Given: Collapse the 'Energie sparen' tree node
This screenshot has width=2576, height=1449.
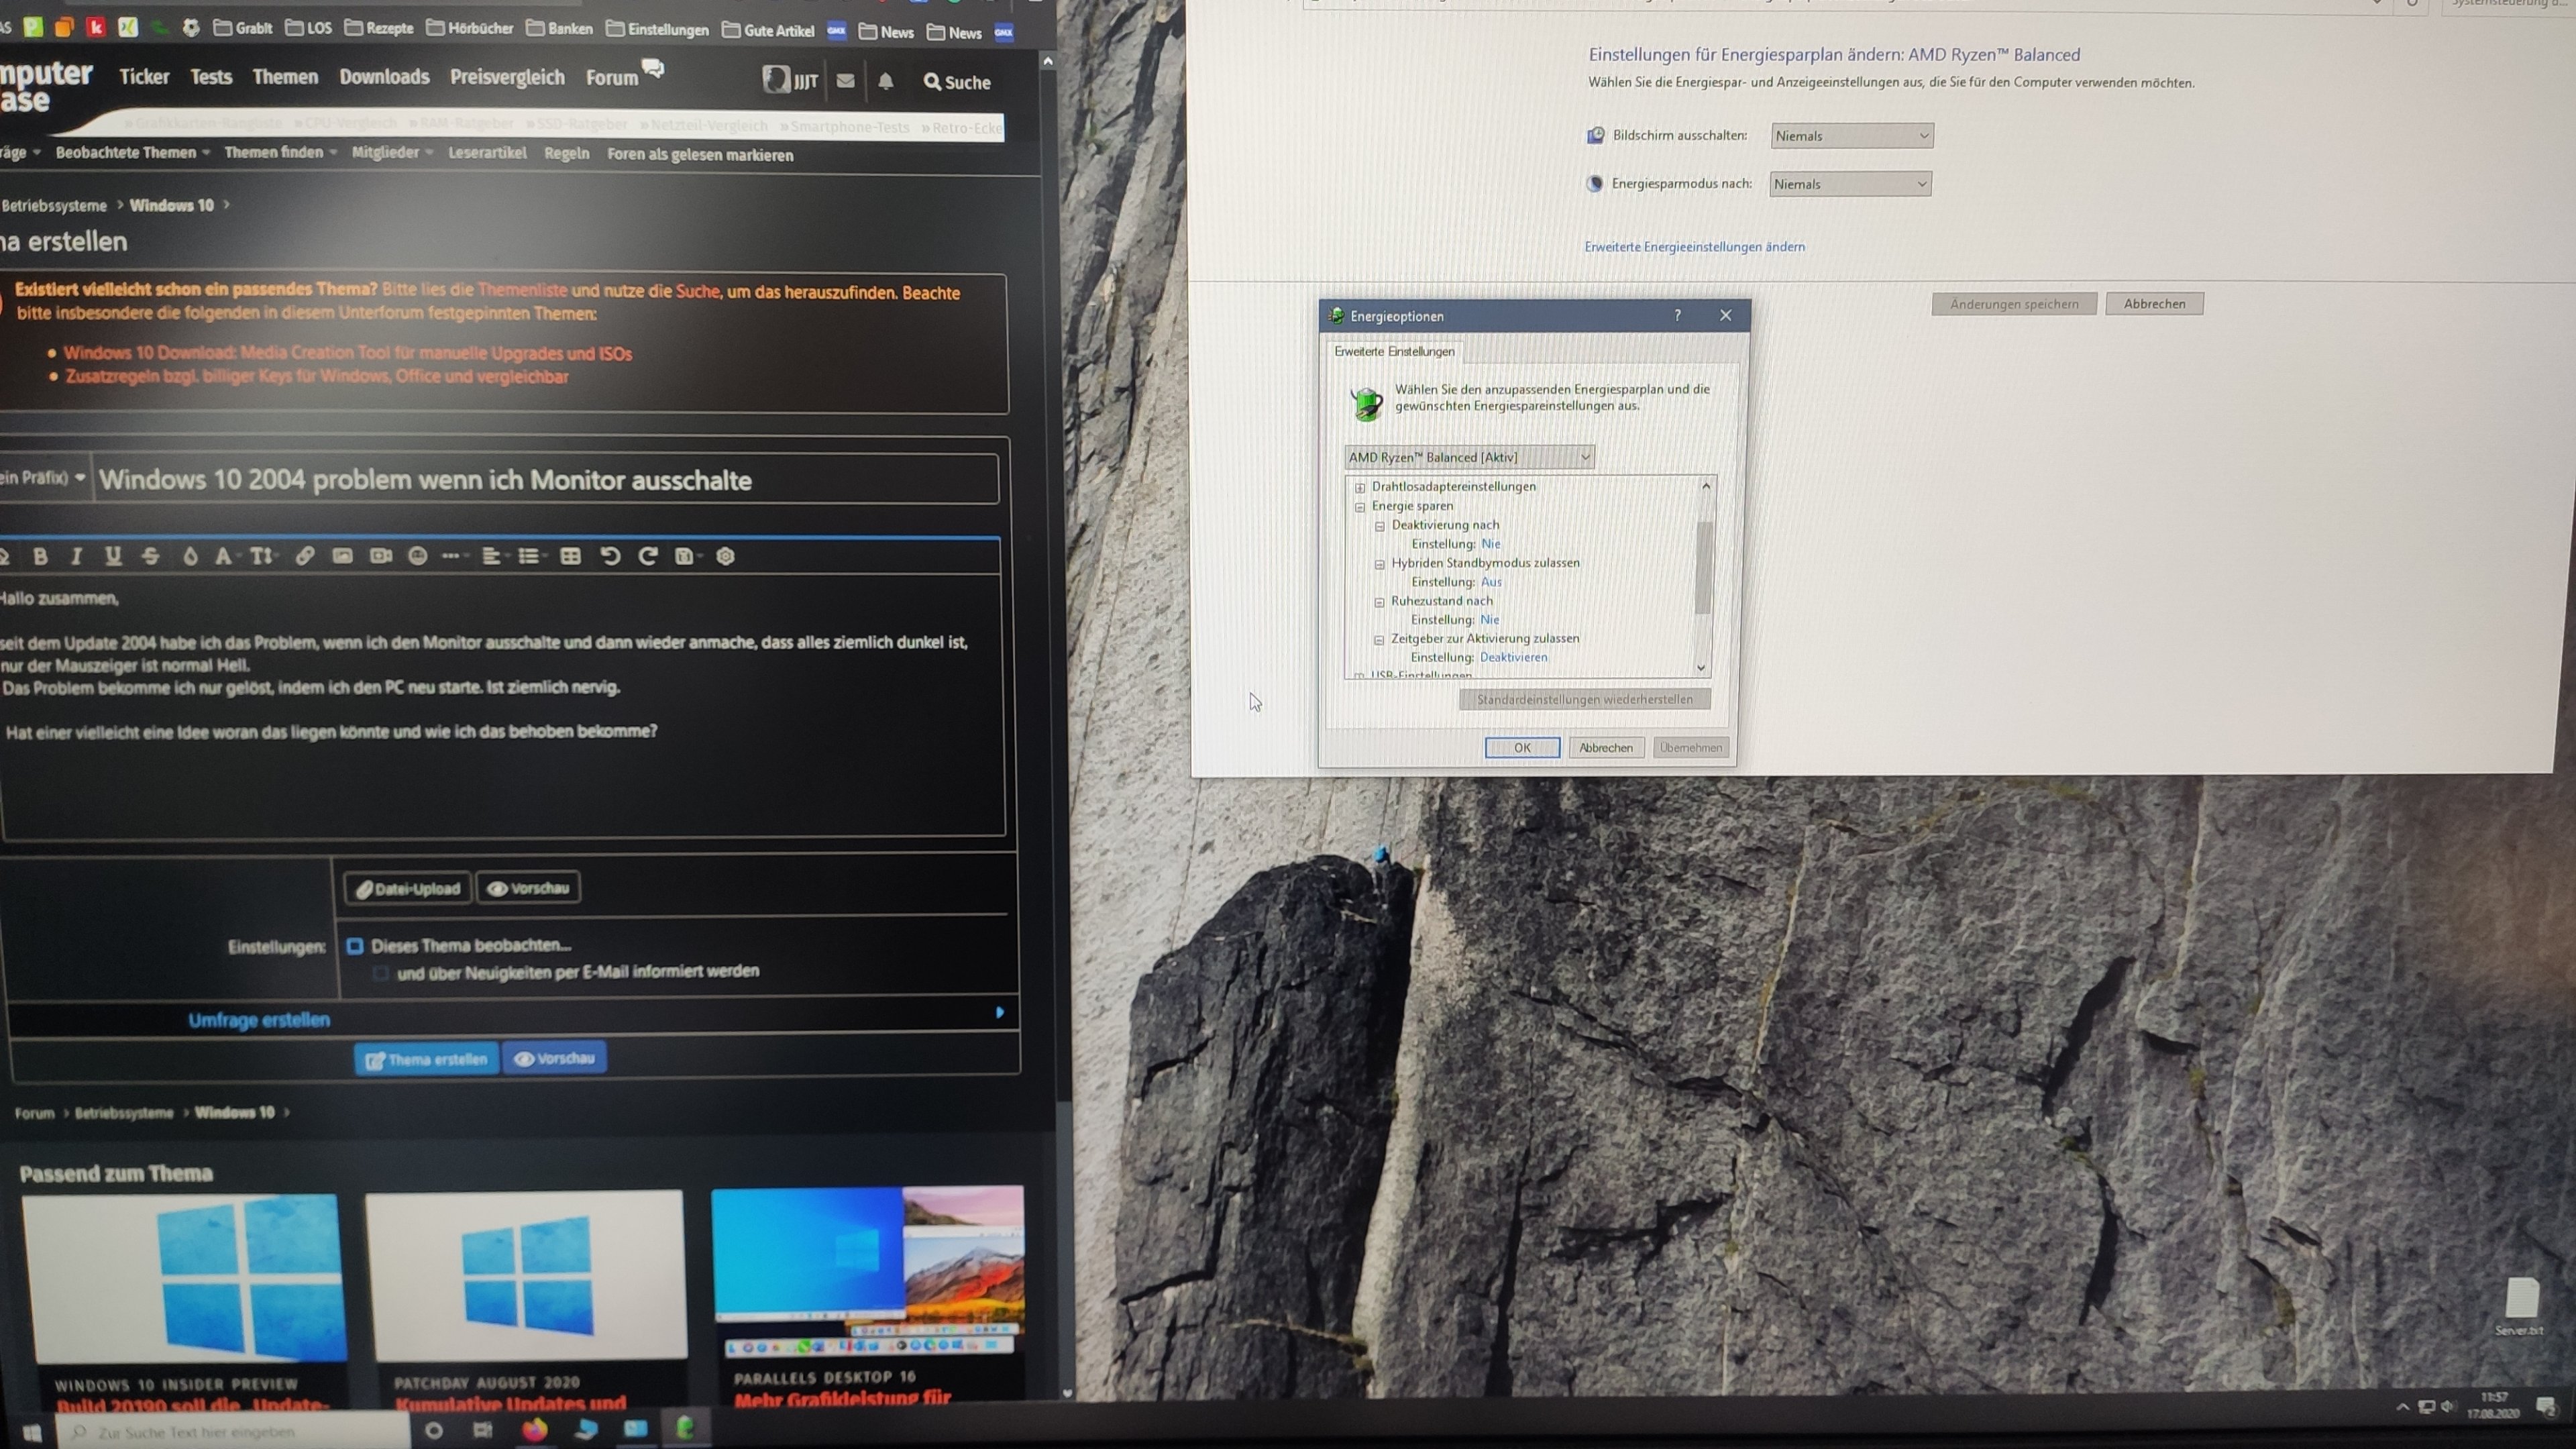Looking at the screenshot, I should tap(1360, 507).
